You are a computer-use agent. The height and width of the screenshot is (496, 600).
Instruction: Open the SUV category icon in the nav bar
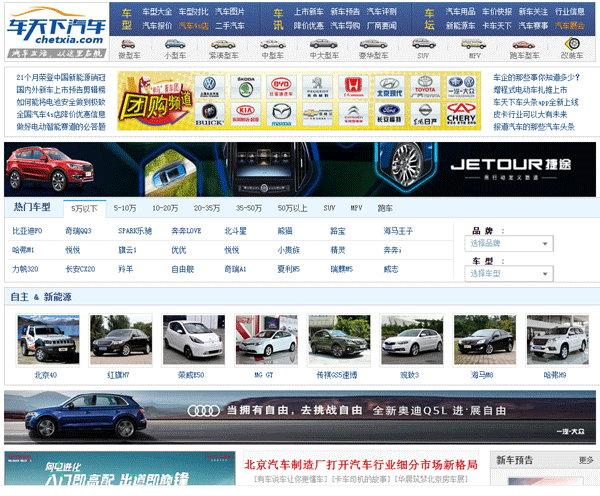coord(423,44)
